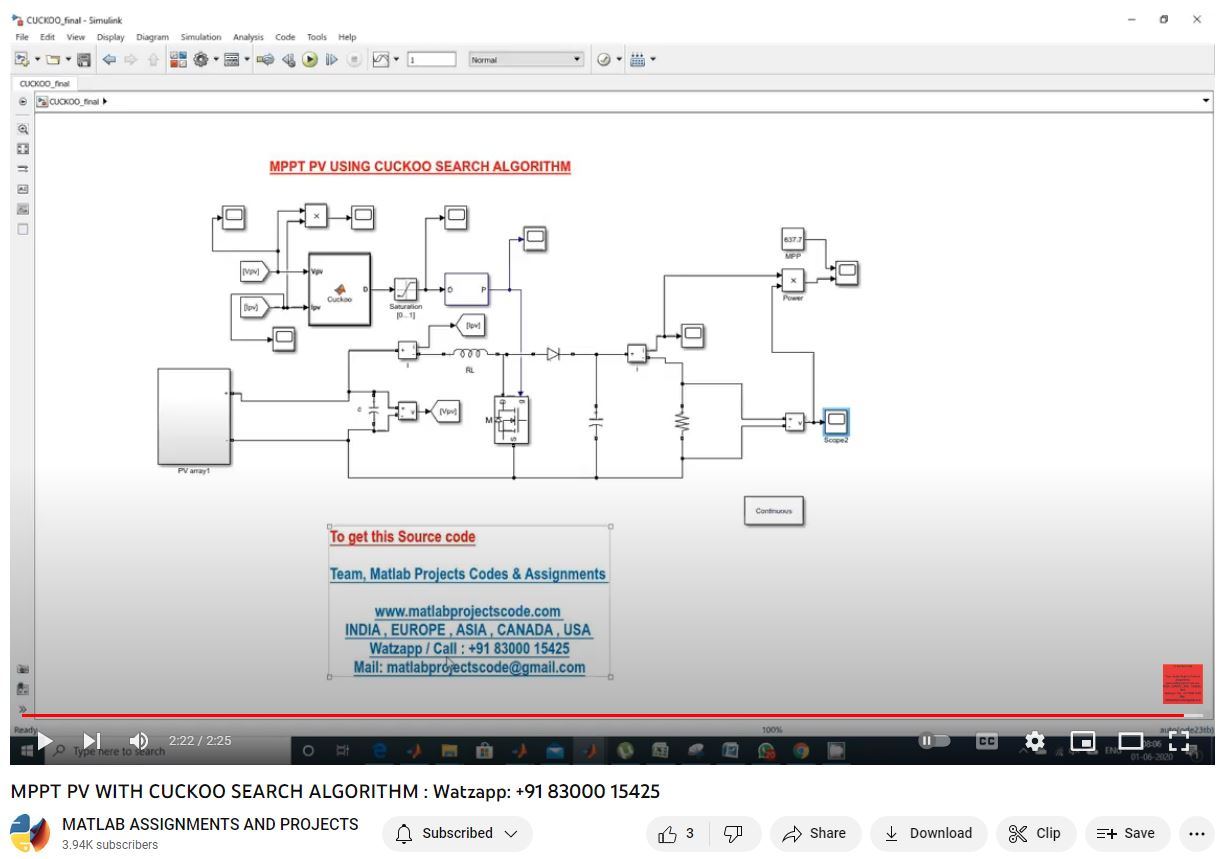Open the Diagram menu
1226x859 pixels.
click(x=152, y=37)
